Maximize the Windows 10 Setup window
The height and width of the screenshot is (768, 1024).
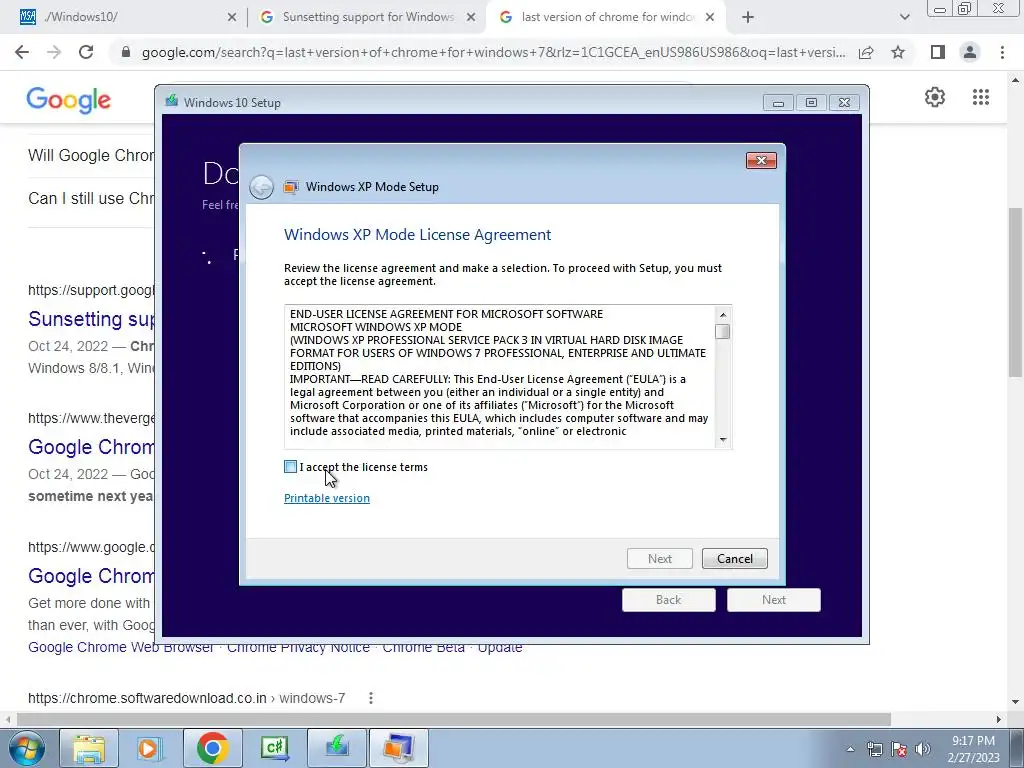[811, 103]
